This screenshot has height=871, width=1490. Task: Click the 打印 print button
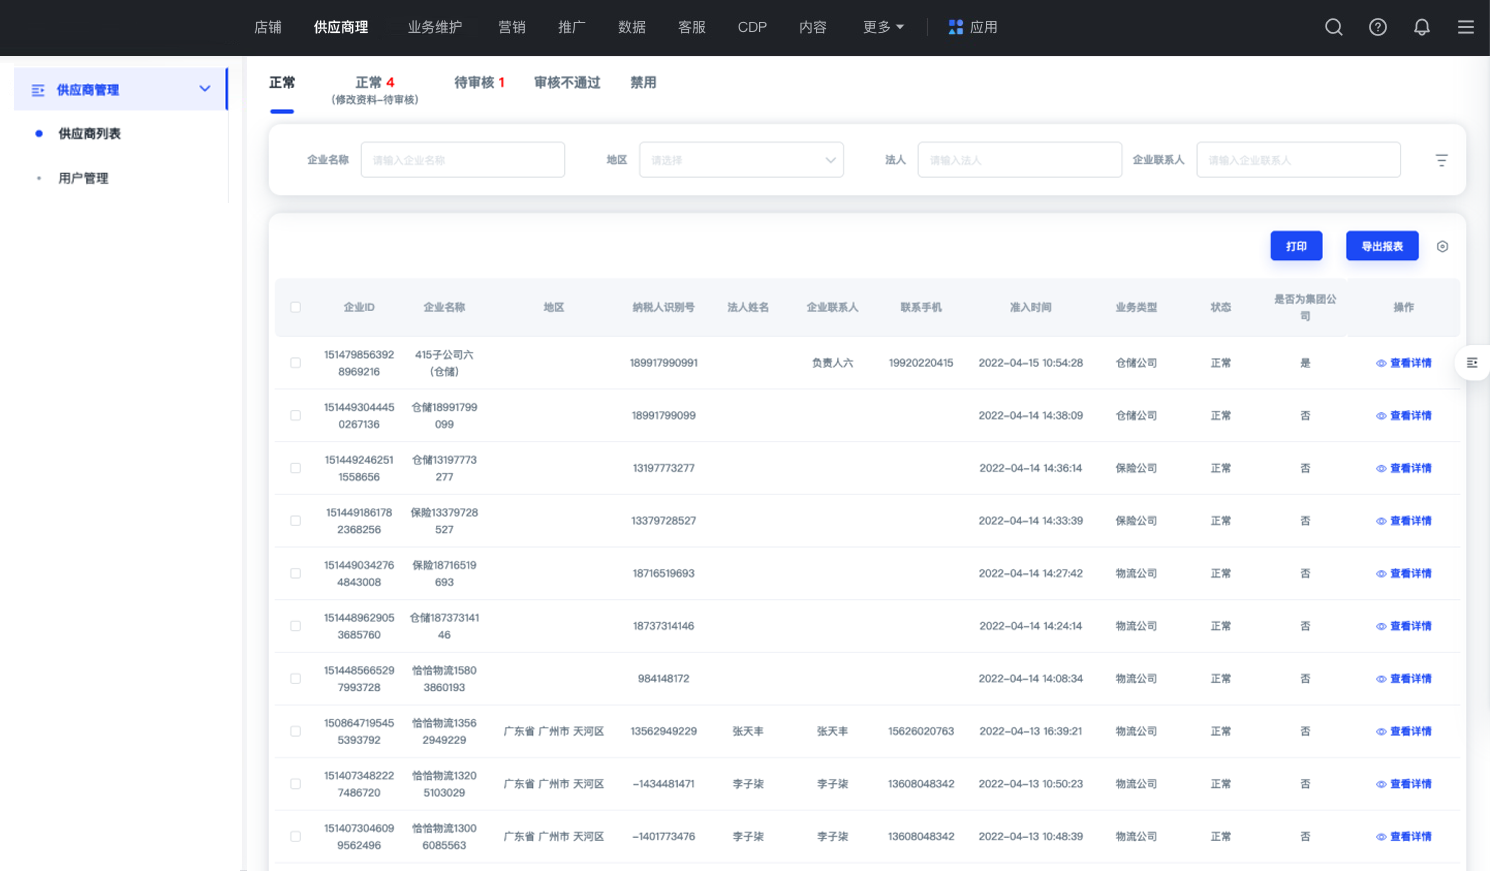click(1296, 246)
